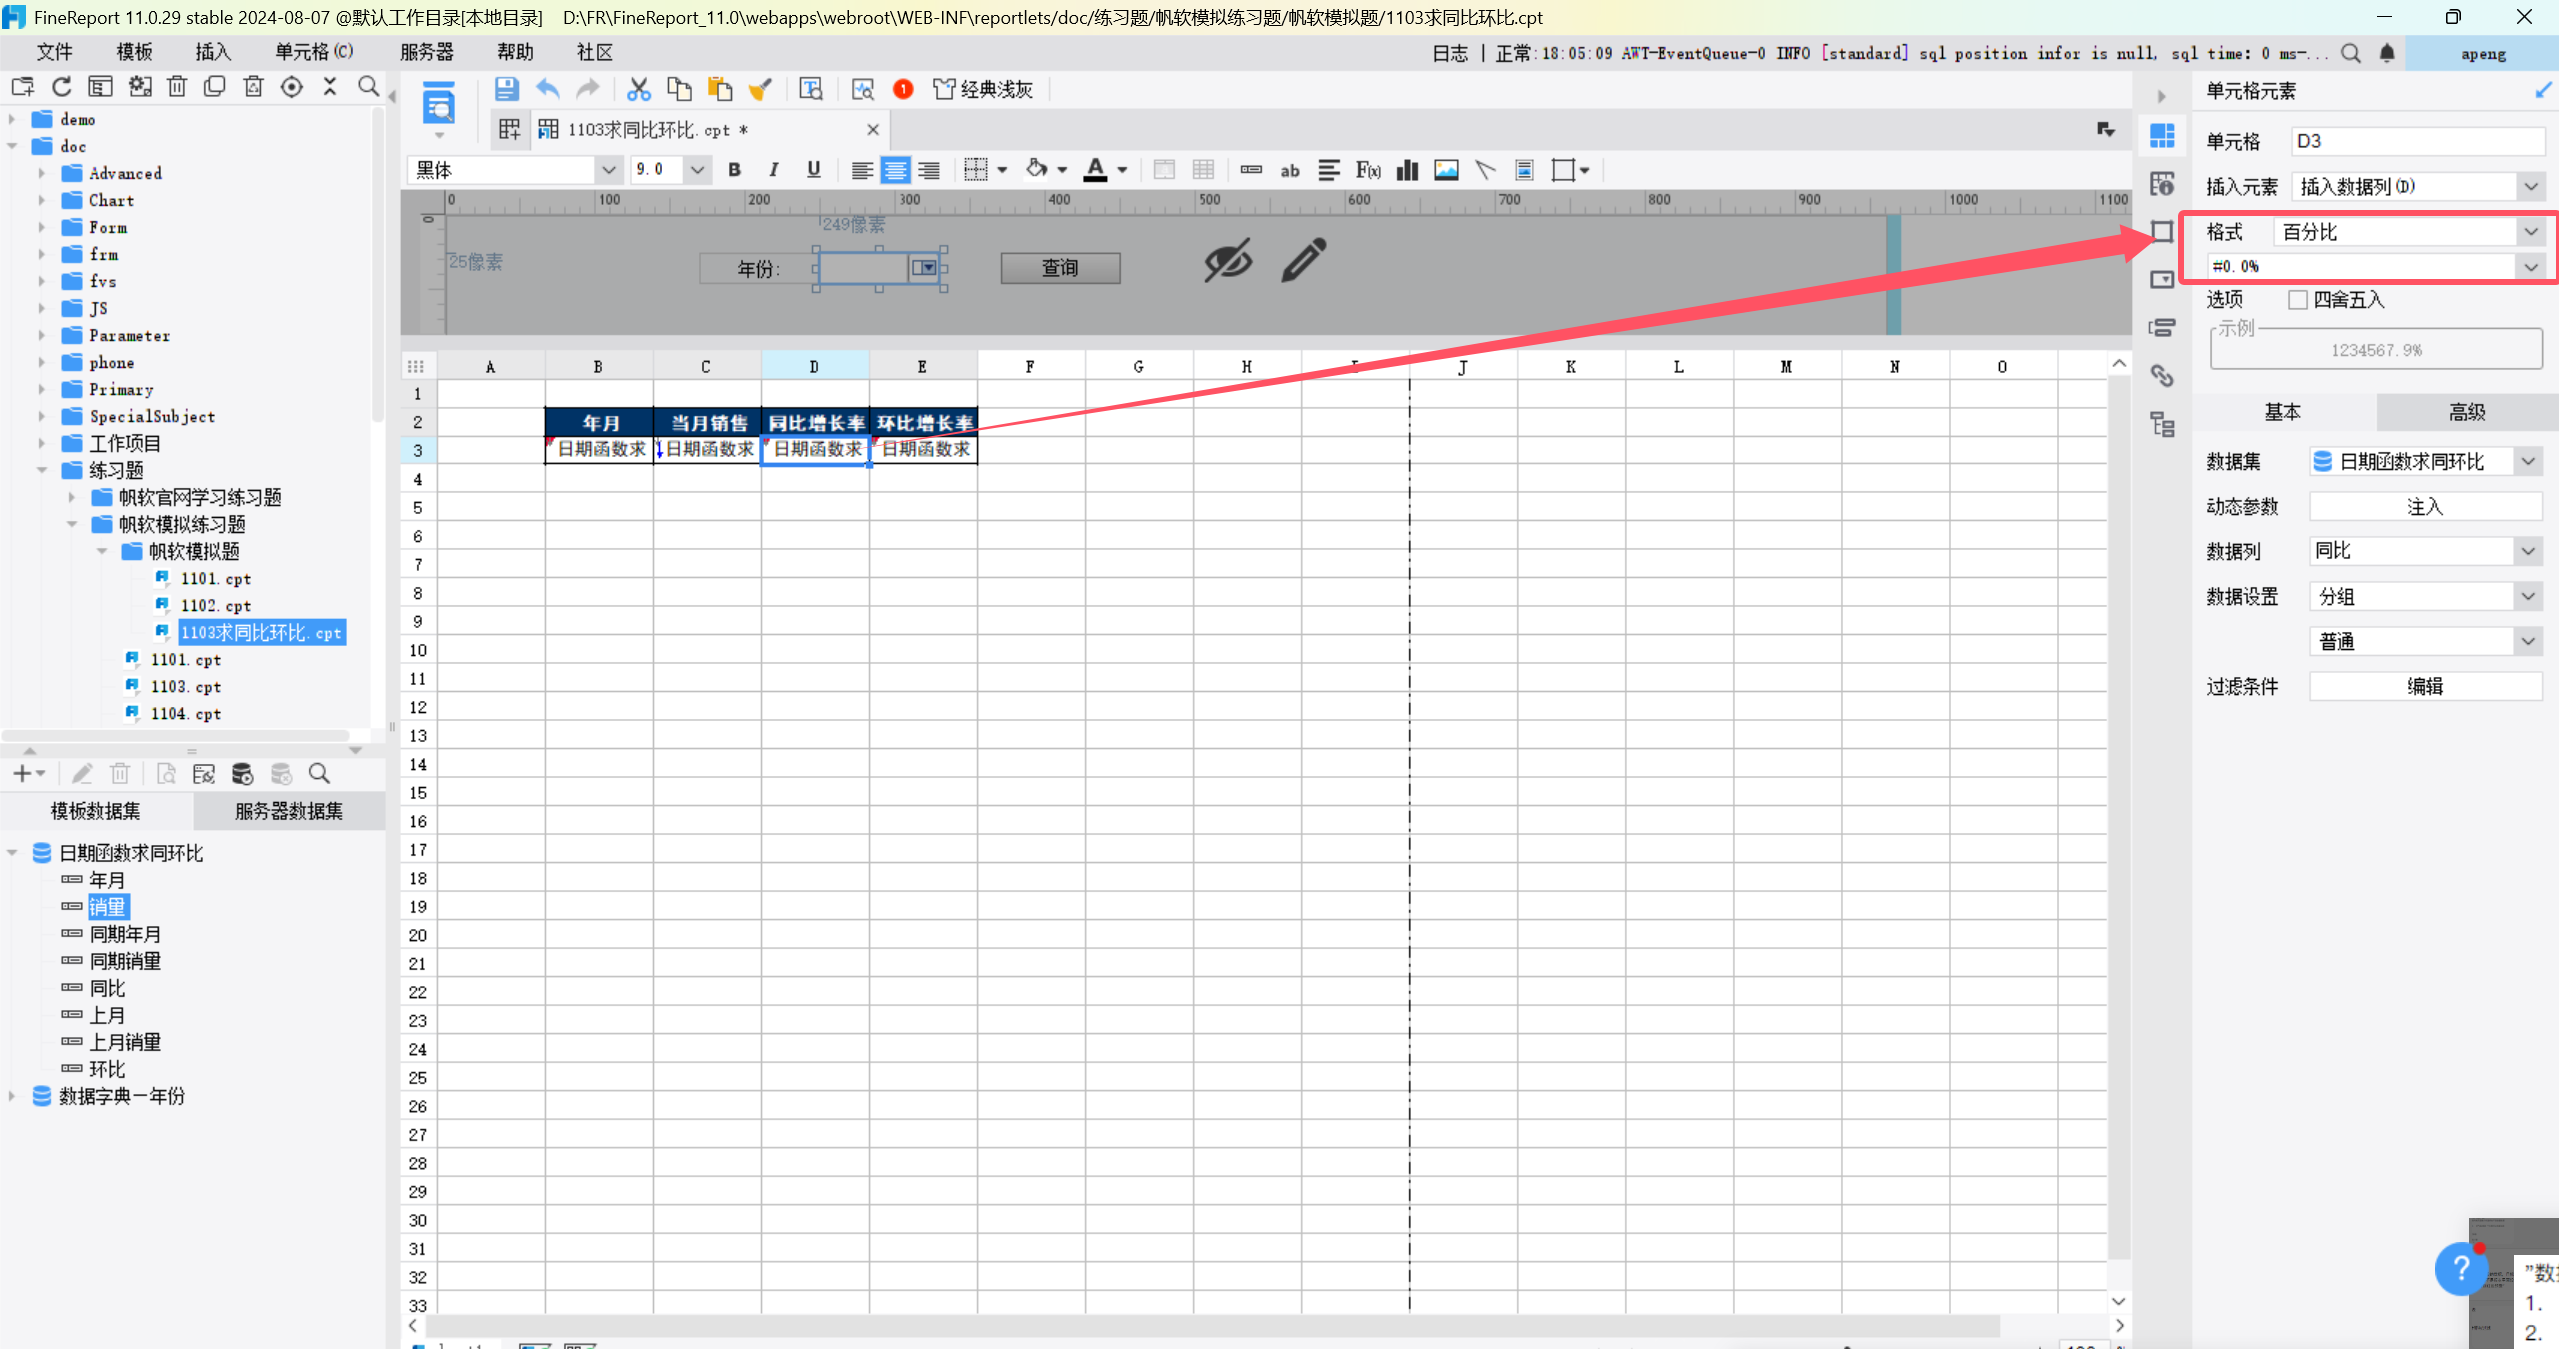This screenshot has height=1349, width=2559.
Task: Click the notification bell icon
Action: click(2387, 54)
